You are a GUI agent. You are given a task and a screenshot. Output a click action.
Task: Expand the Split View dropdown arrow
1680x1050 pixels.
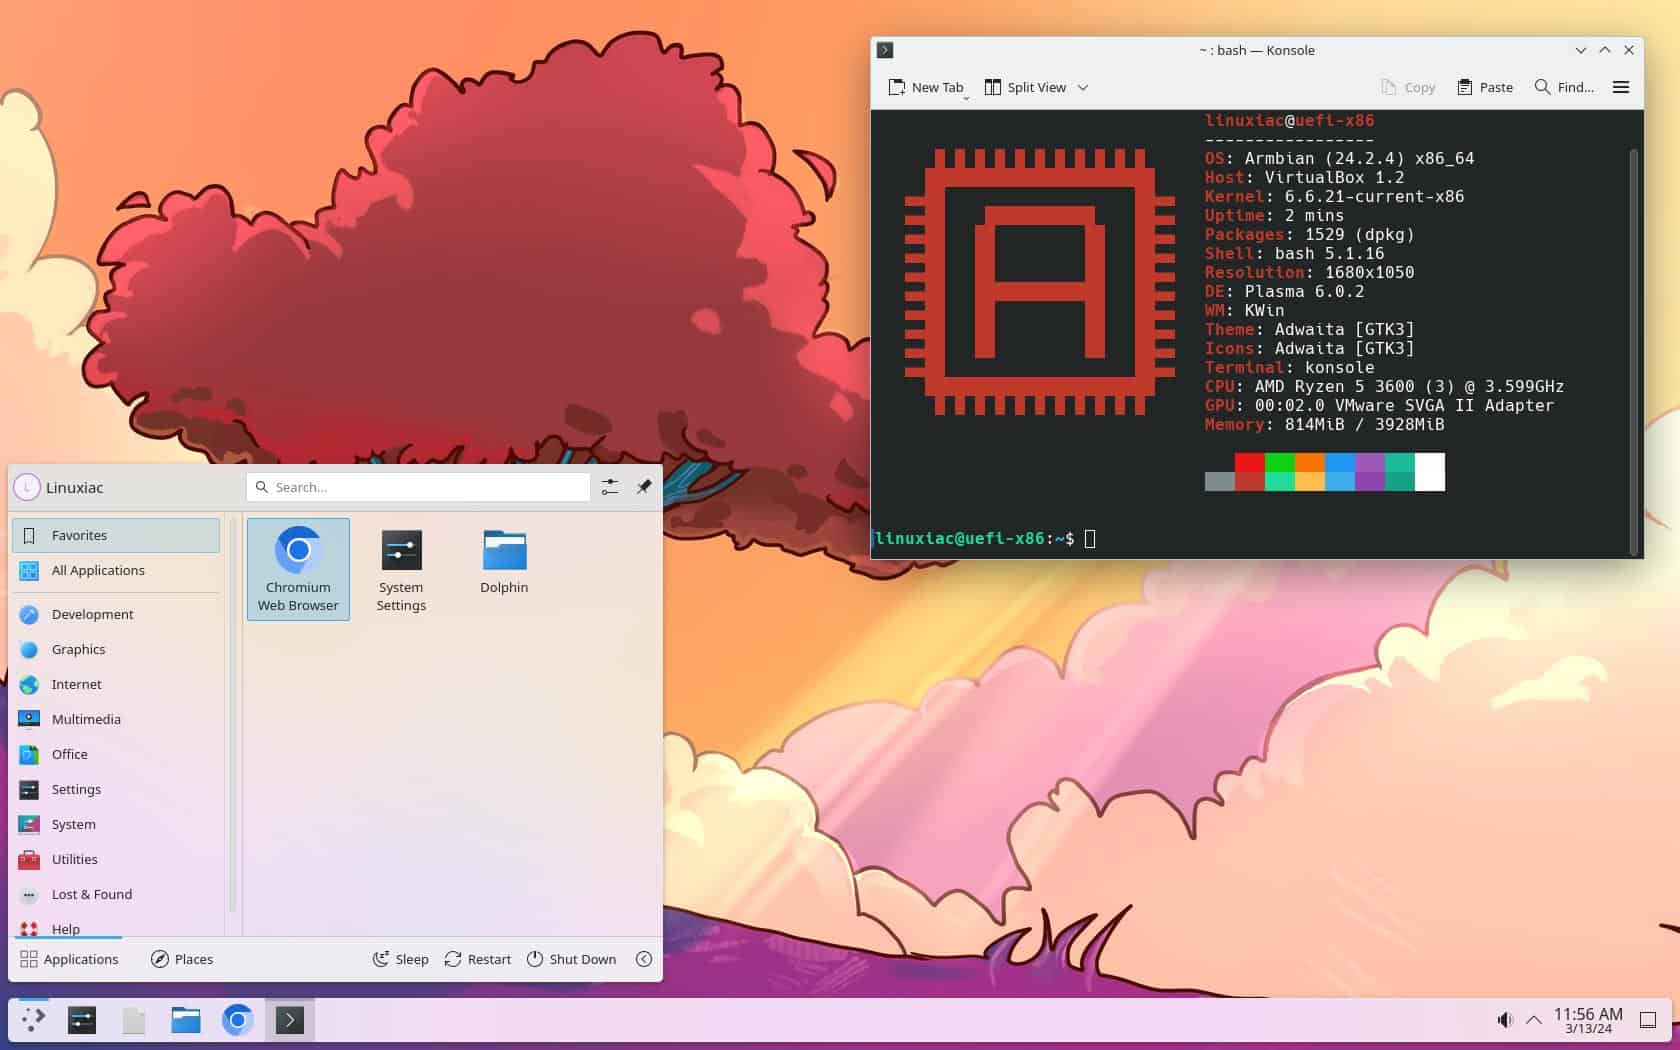pos(1082,87)
